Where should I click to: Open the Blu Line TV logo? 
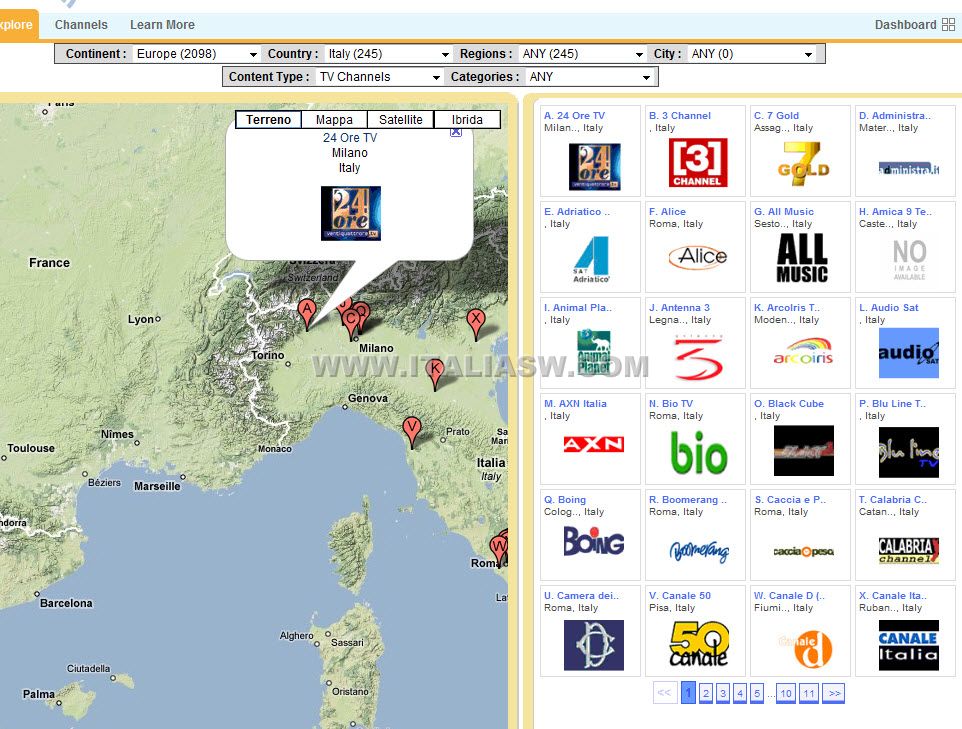click(x=909, y=452)
